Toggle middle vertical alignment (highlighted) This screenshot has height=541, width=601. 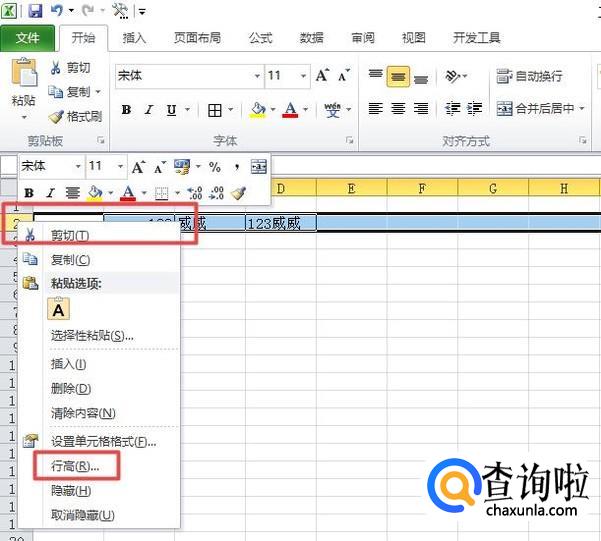coord(398,76)
